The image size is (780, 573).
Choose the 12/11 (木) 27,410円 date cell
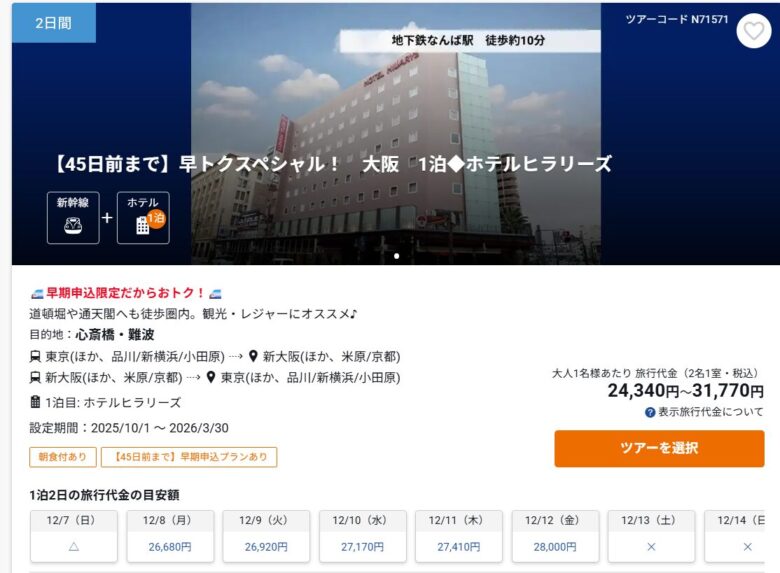point(459,536)
